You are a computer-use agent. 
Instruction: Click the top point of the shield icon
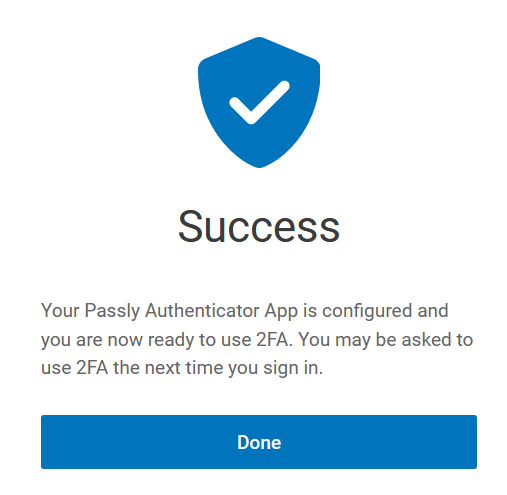tap(259, 39)
